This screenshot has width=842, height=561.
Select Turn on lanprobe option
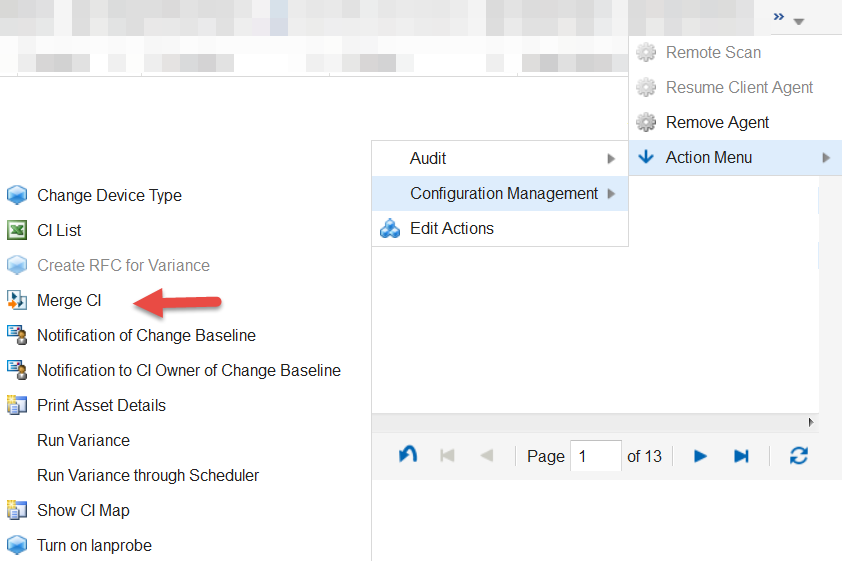[x=94, y=545]
